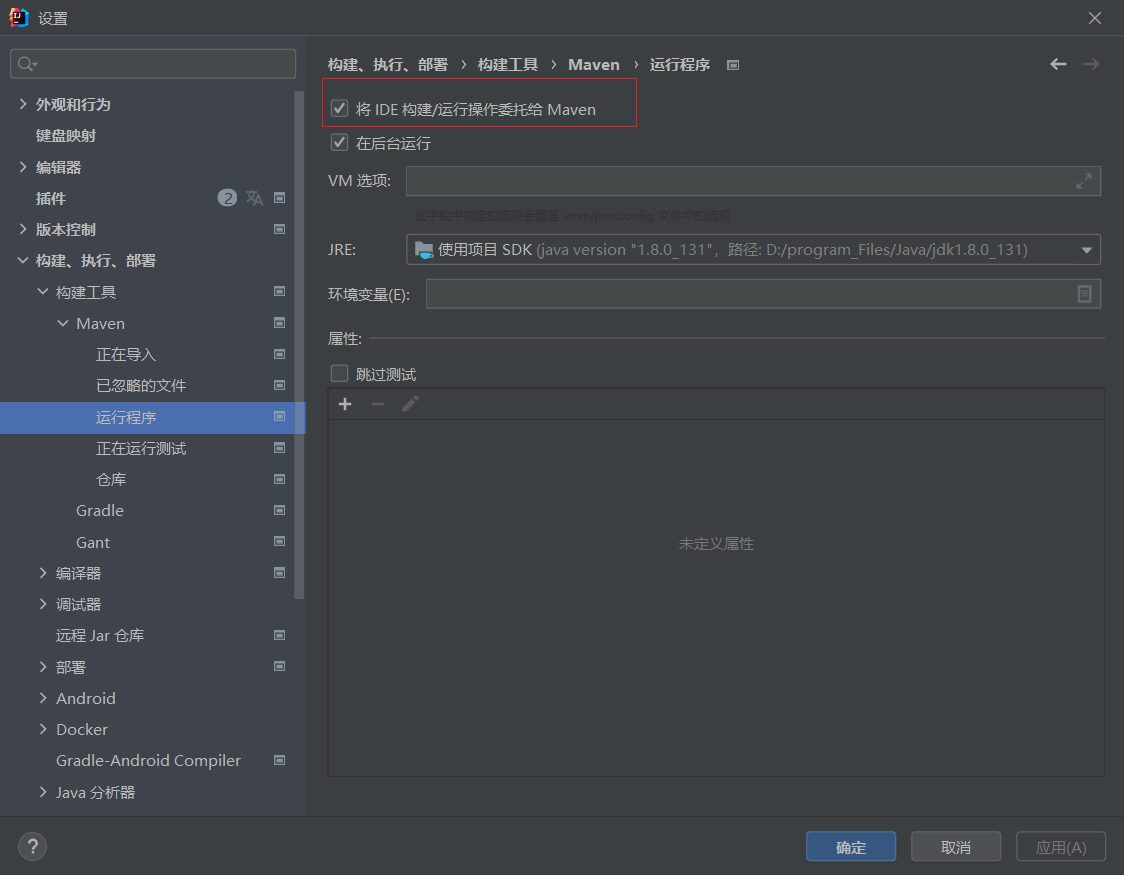Focus the settings search input field

pyautogui.click(x=153, y=64)
